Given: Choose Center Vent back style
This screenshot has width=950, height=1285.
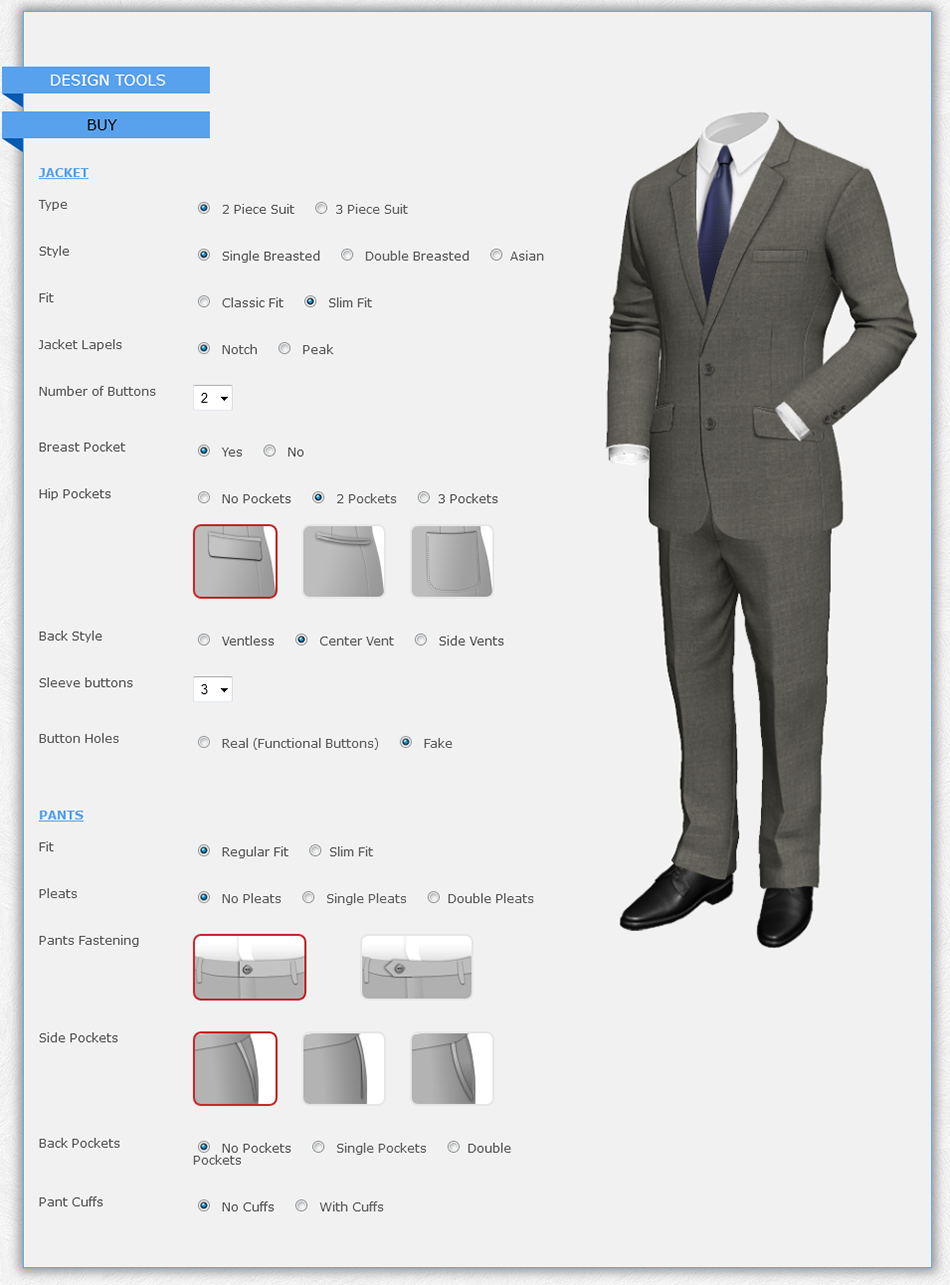Looking at the screenshot, I should 301,640.
